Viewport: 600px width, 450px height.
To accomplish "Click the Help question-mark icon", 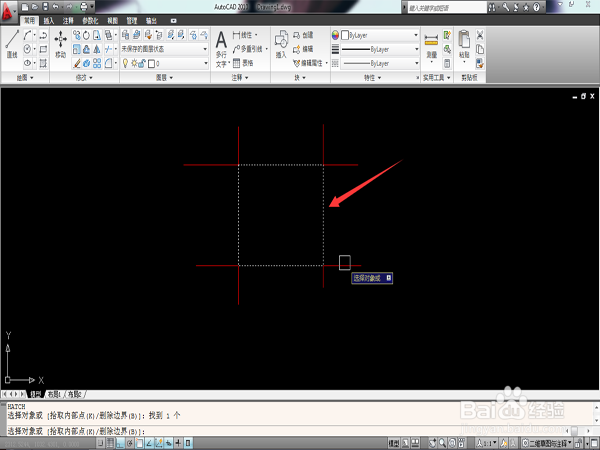I will [x=536, y=7].
